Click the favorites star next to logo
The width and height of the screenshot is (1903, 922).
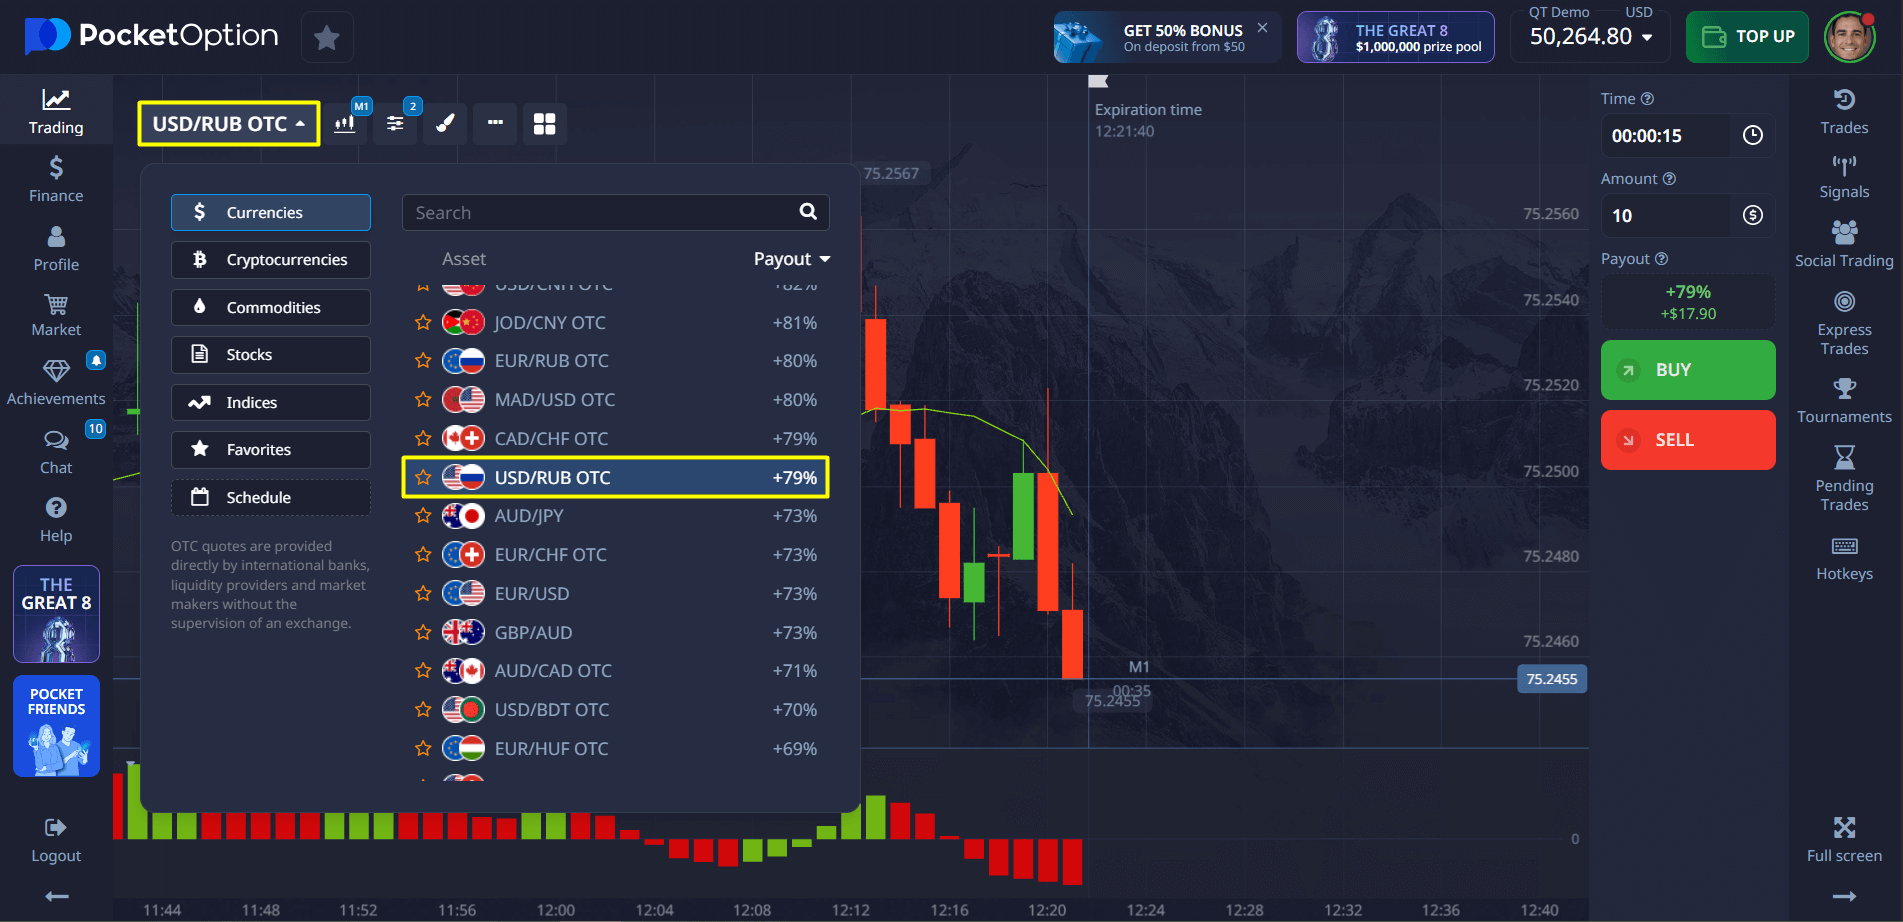point(327,38)
